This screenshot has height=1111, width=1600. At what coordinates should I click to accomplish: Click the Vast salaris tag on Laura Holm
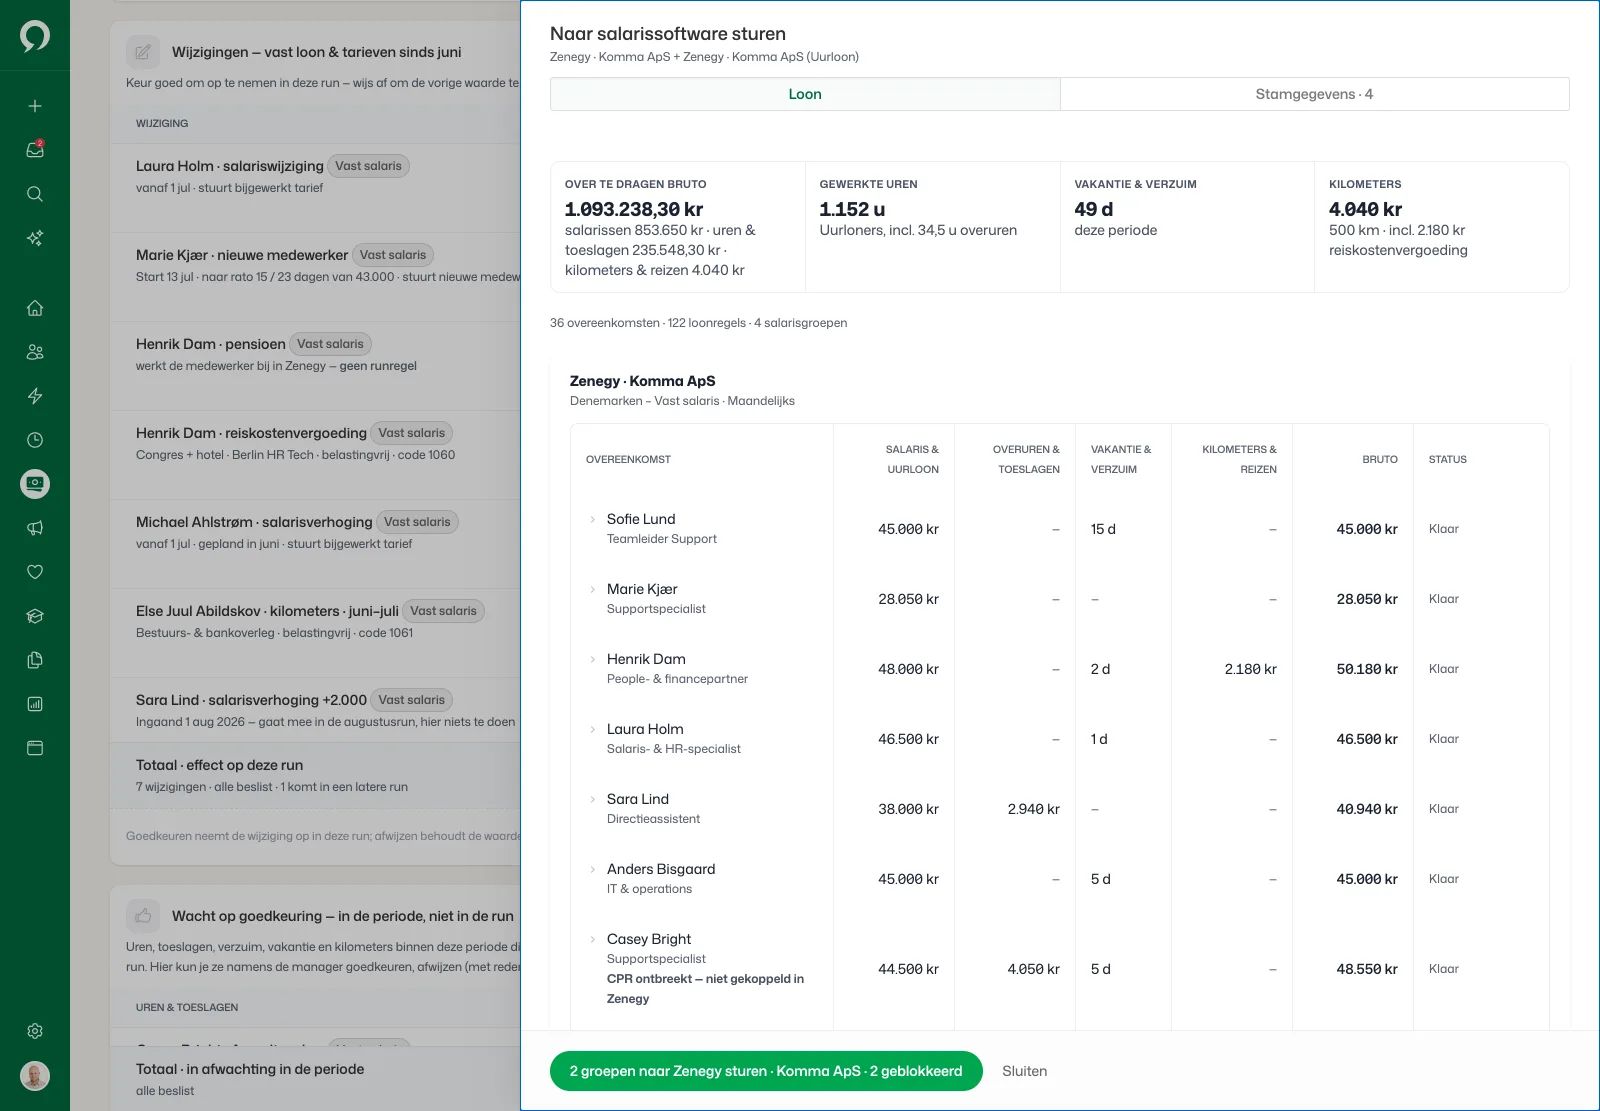pos(368,166)
